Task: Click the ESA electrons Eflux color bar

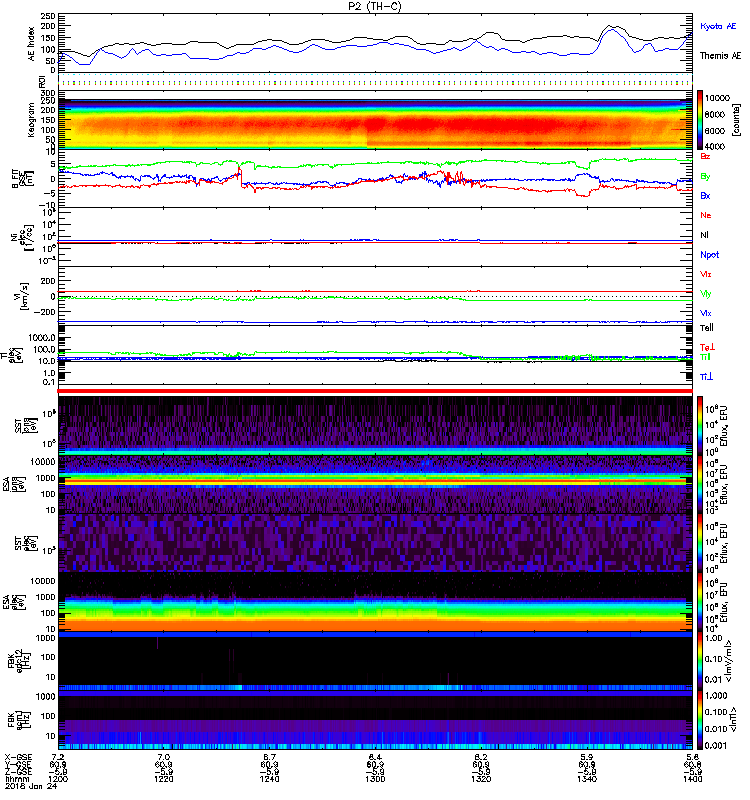Action: (700, 602)
